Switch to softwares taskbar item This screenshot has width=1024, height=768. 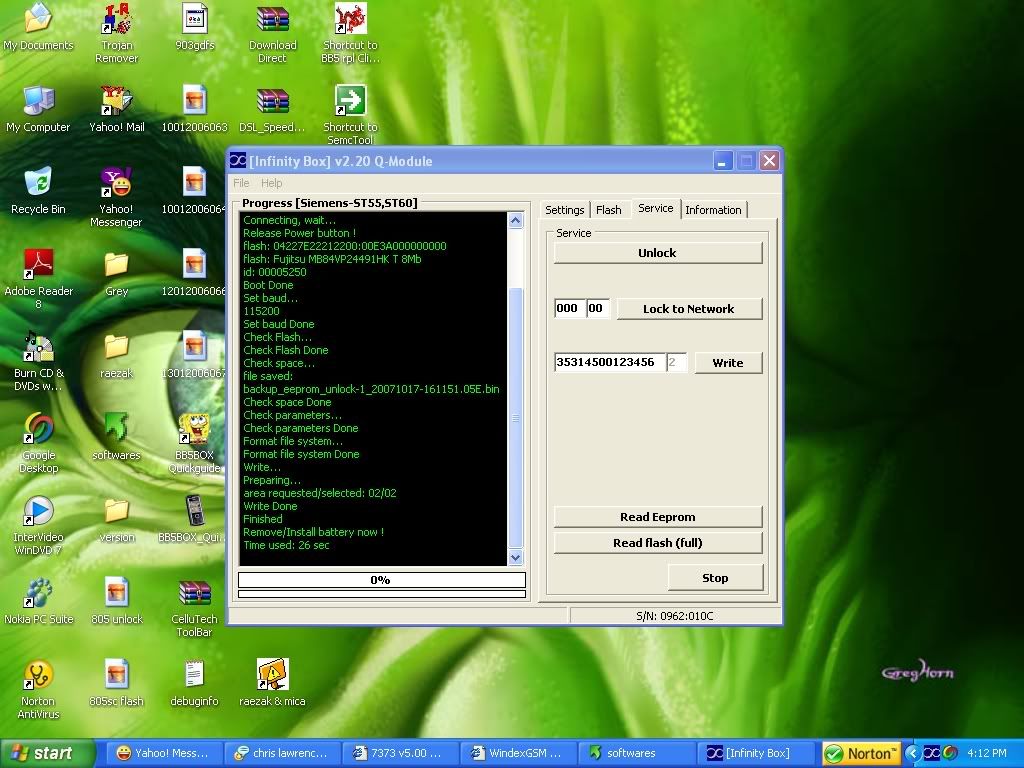coord(637,753)
